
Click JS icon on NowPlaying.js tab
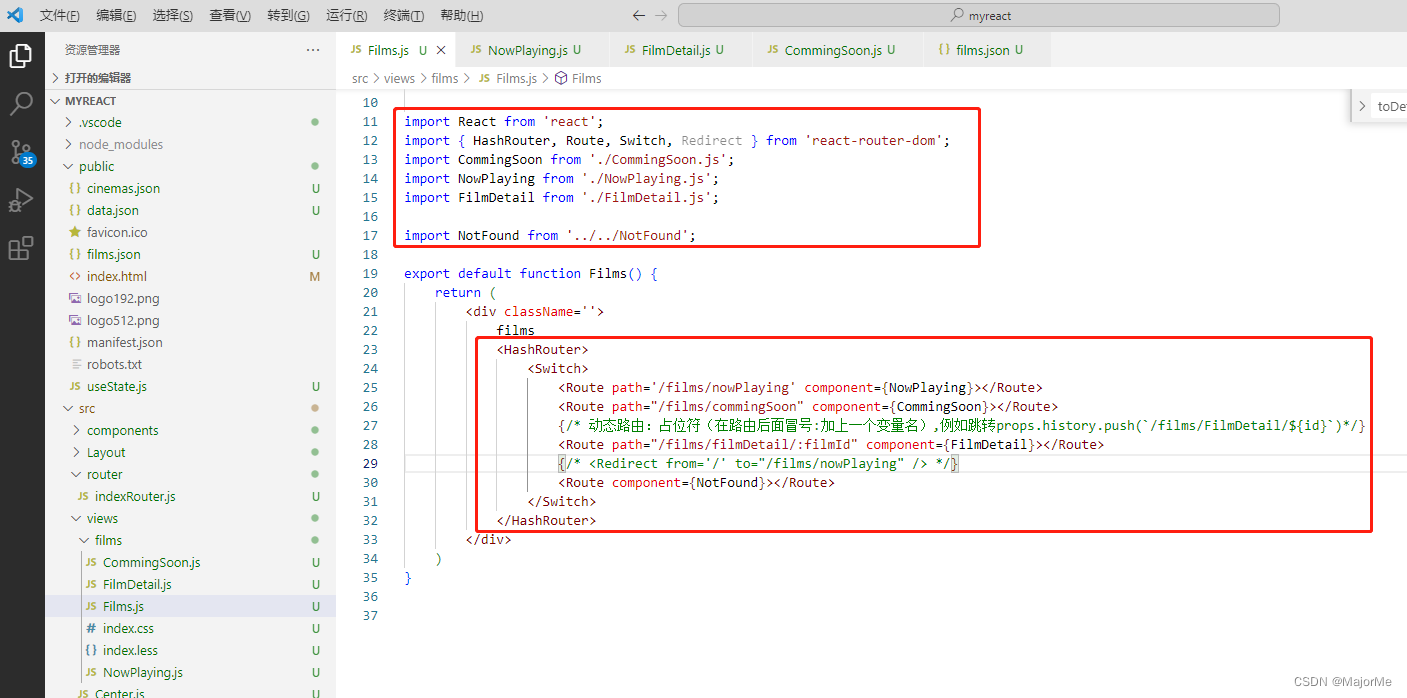(x=476, y=50)
